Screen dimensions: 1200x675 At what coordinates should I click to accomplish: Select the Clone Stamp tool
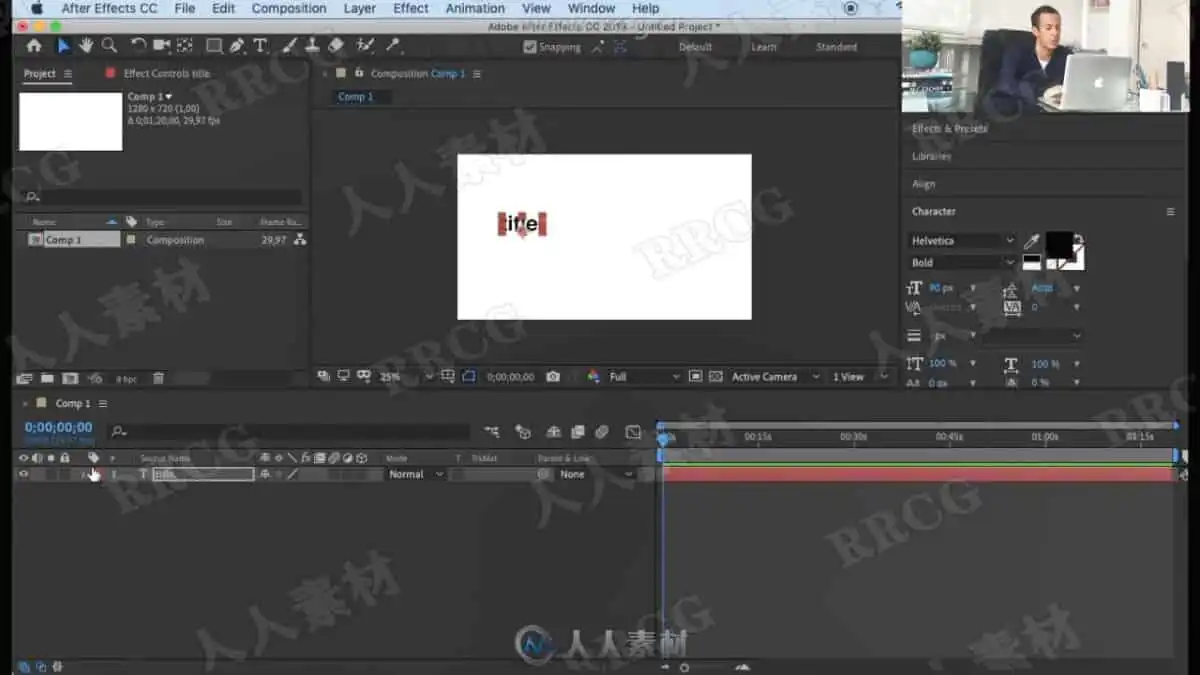point(312,46)
